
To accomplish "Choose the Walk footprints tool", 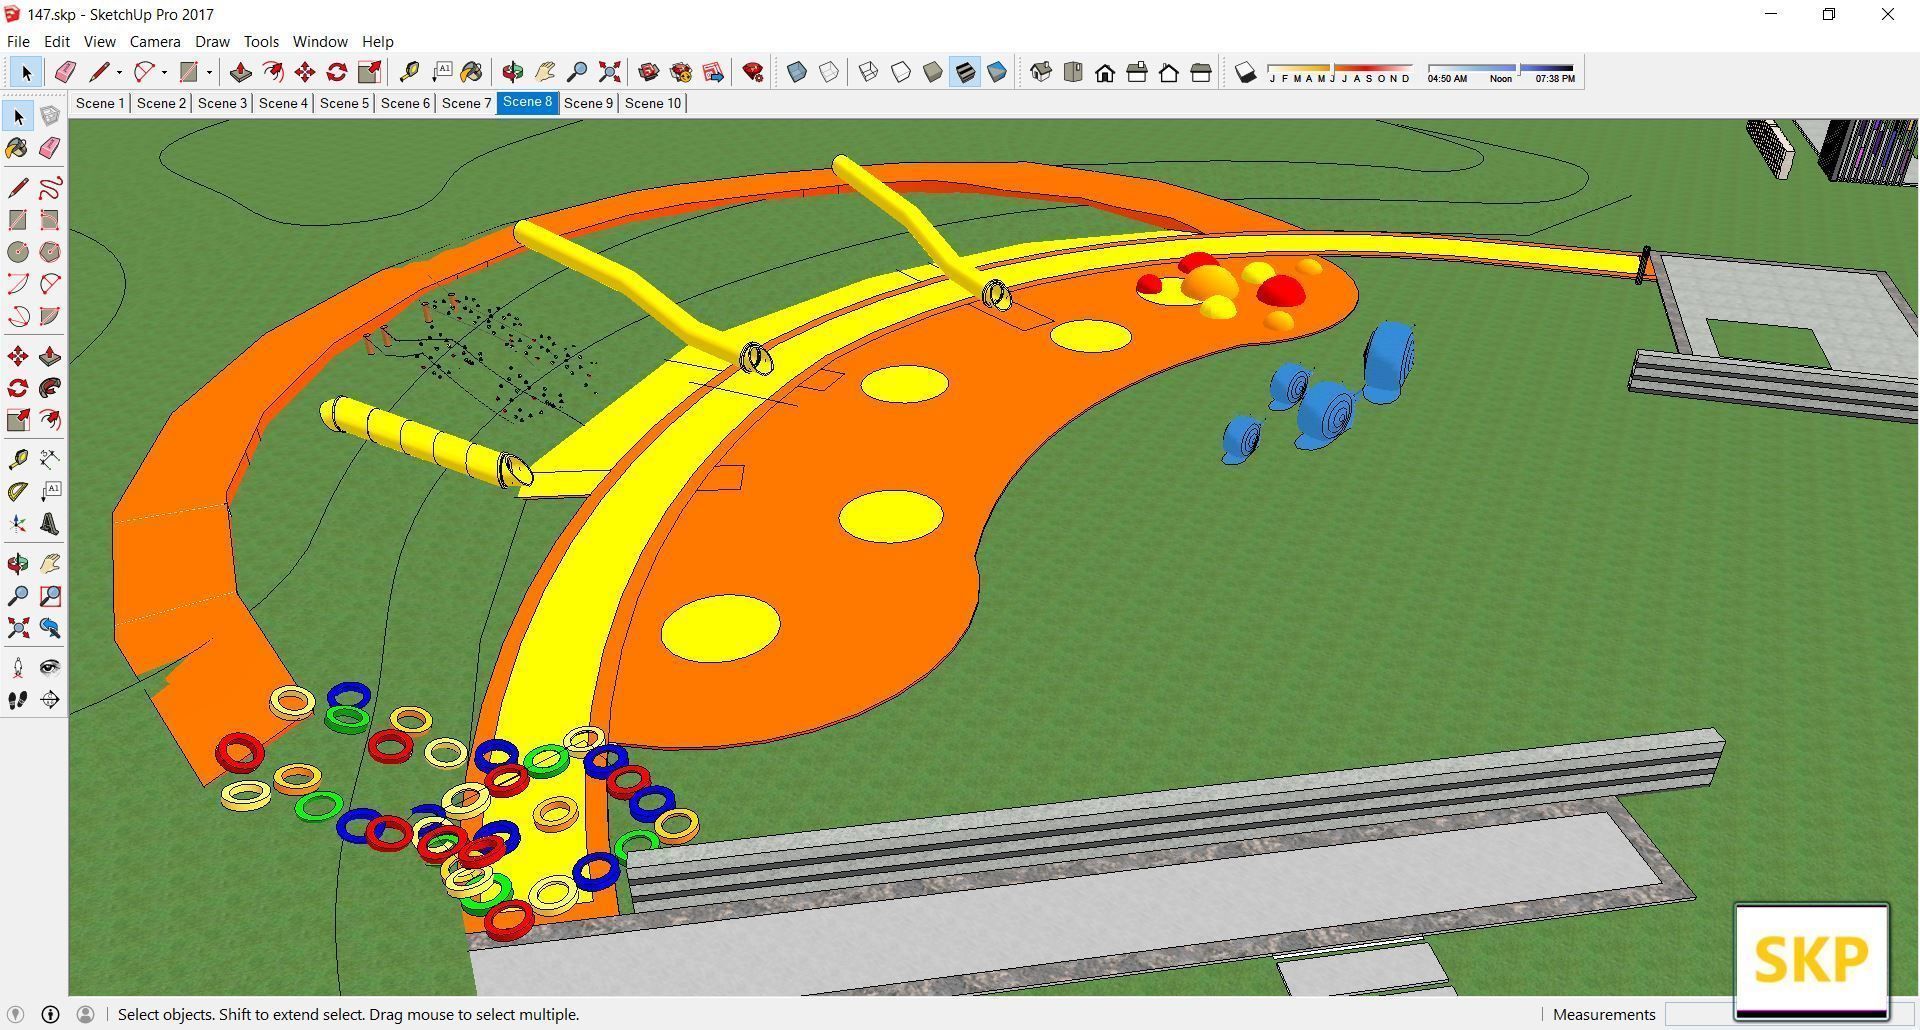I will click(18, 700).
